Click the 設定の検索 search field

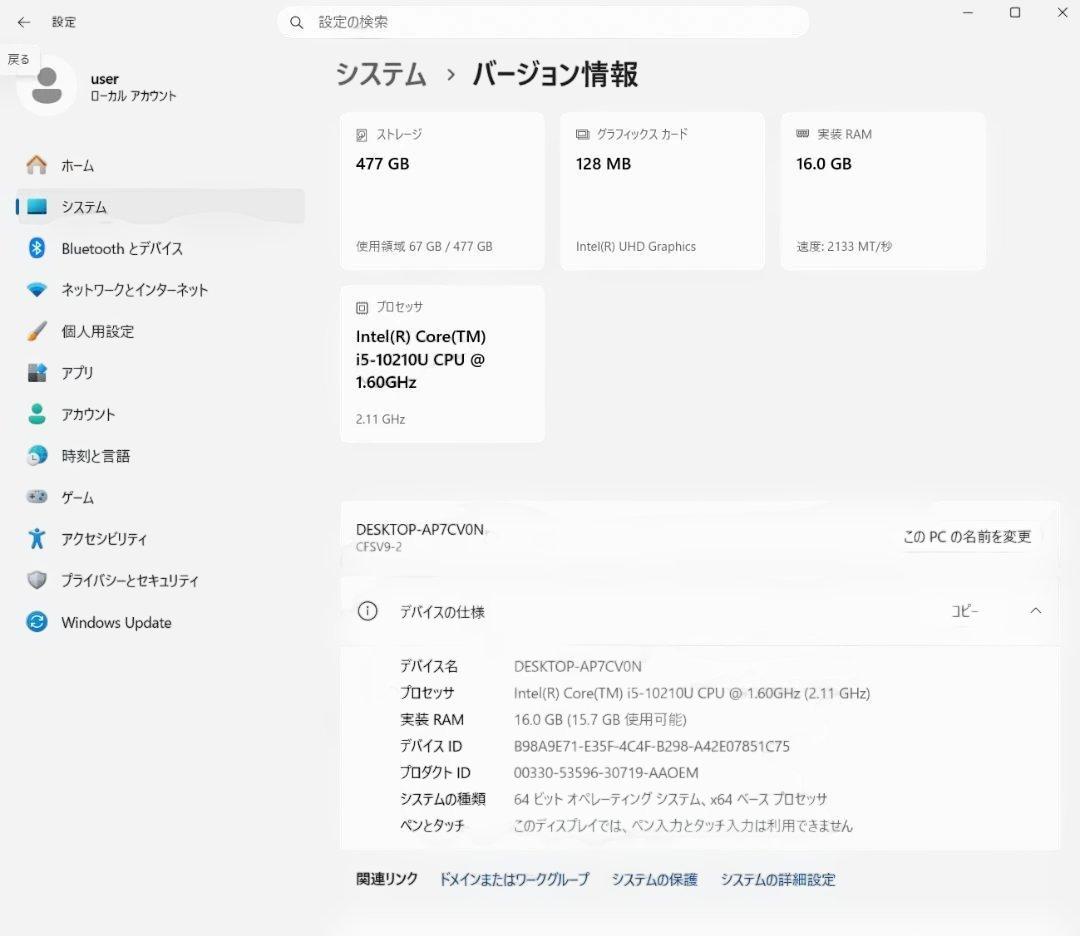click(543, 21)
